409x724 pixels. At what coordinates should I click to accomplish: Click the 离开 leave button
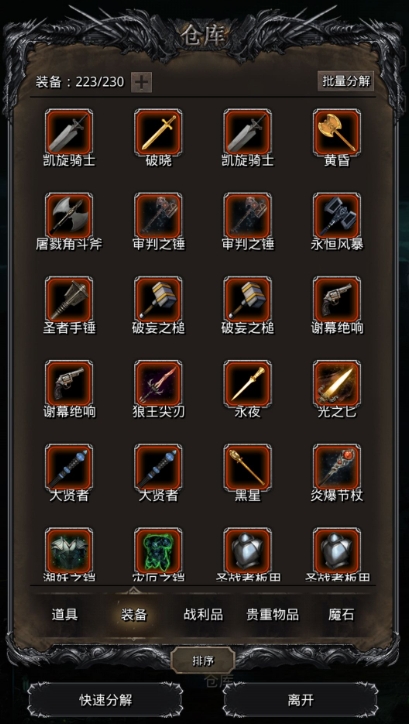tap(301, 700)
